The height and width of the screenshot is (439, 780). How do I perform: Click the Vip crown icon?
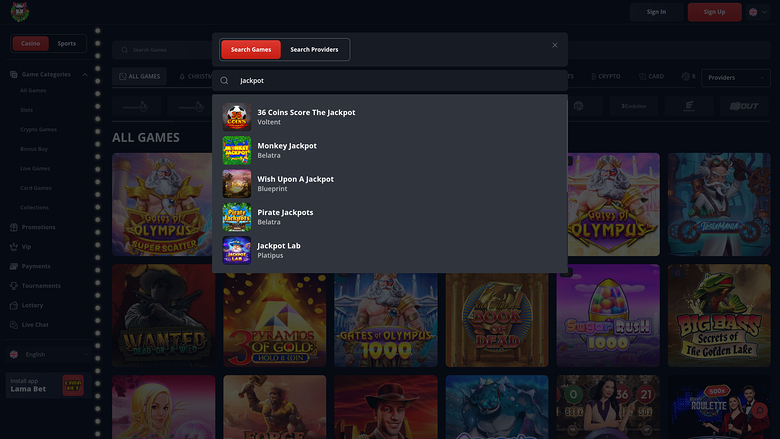click(14, 247)
